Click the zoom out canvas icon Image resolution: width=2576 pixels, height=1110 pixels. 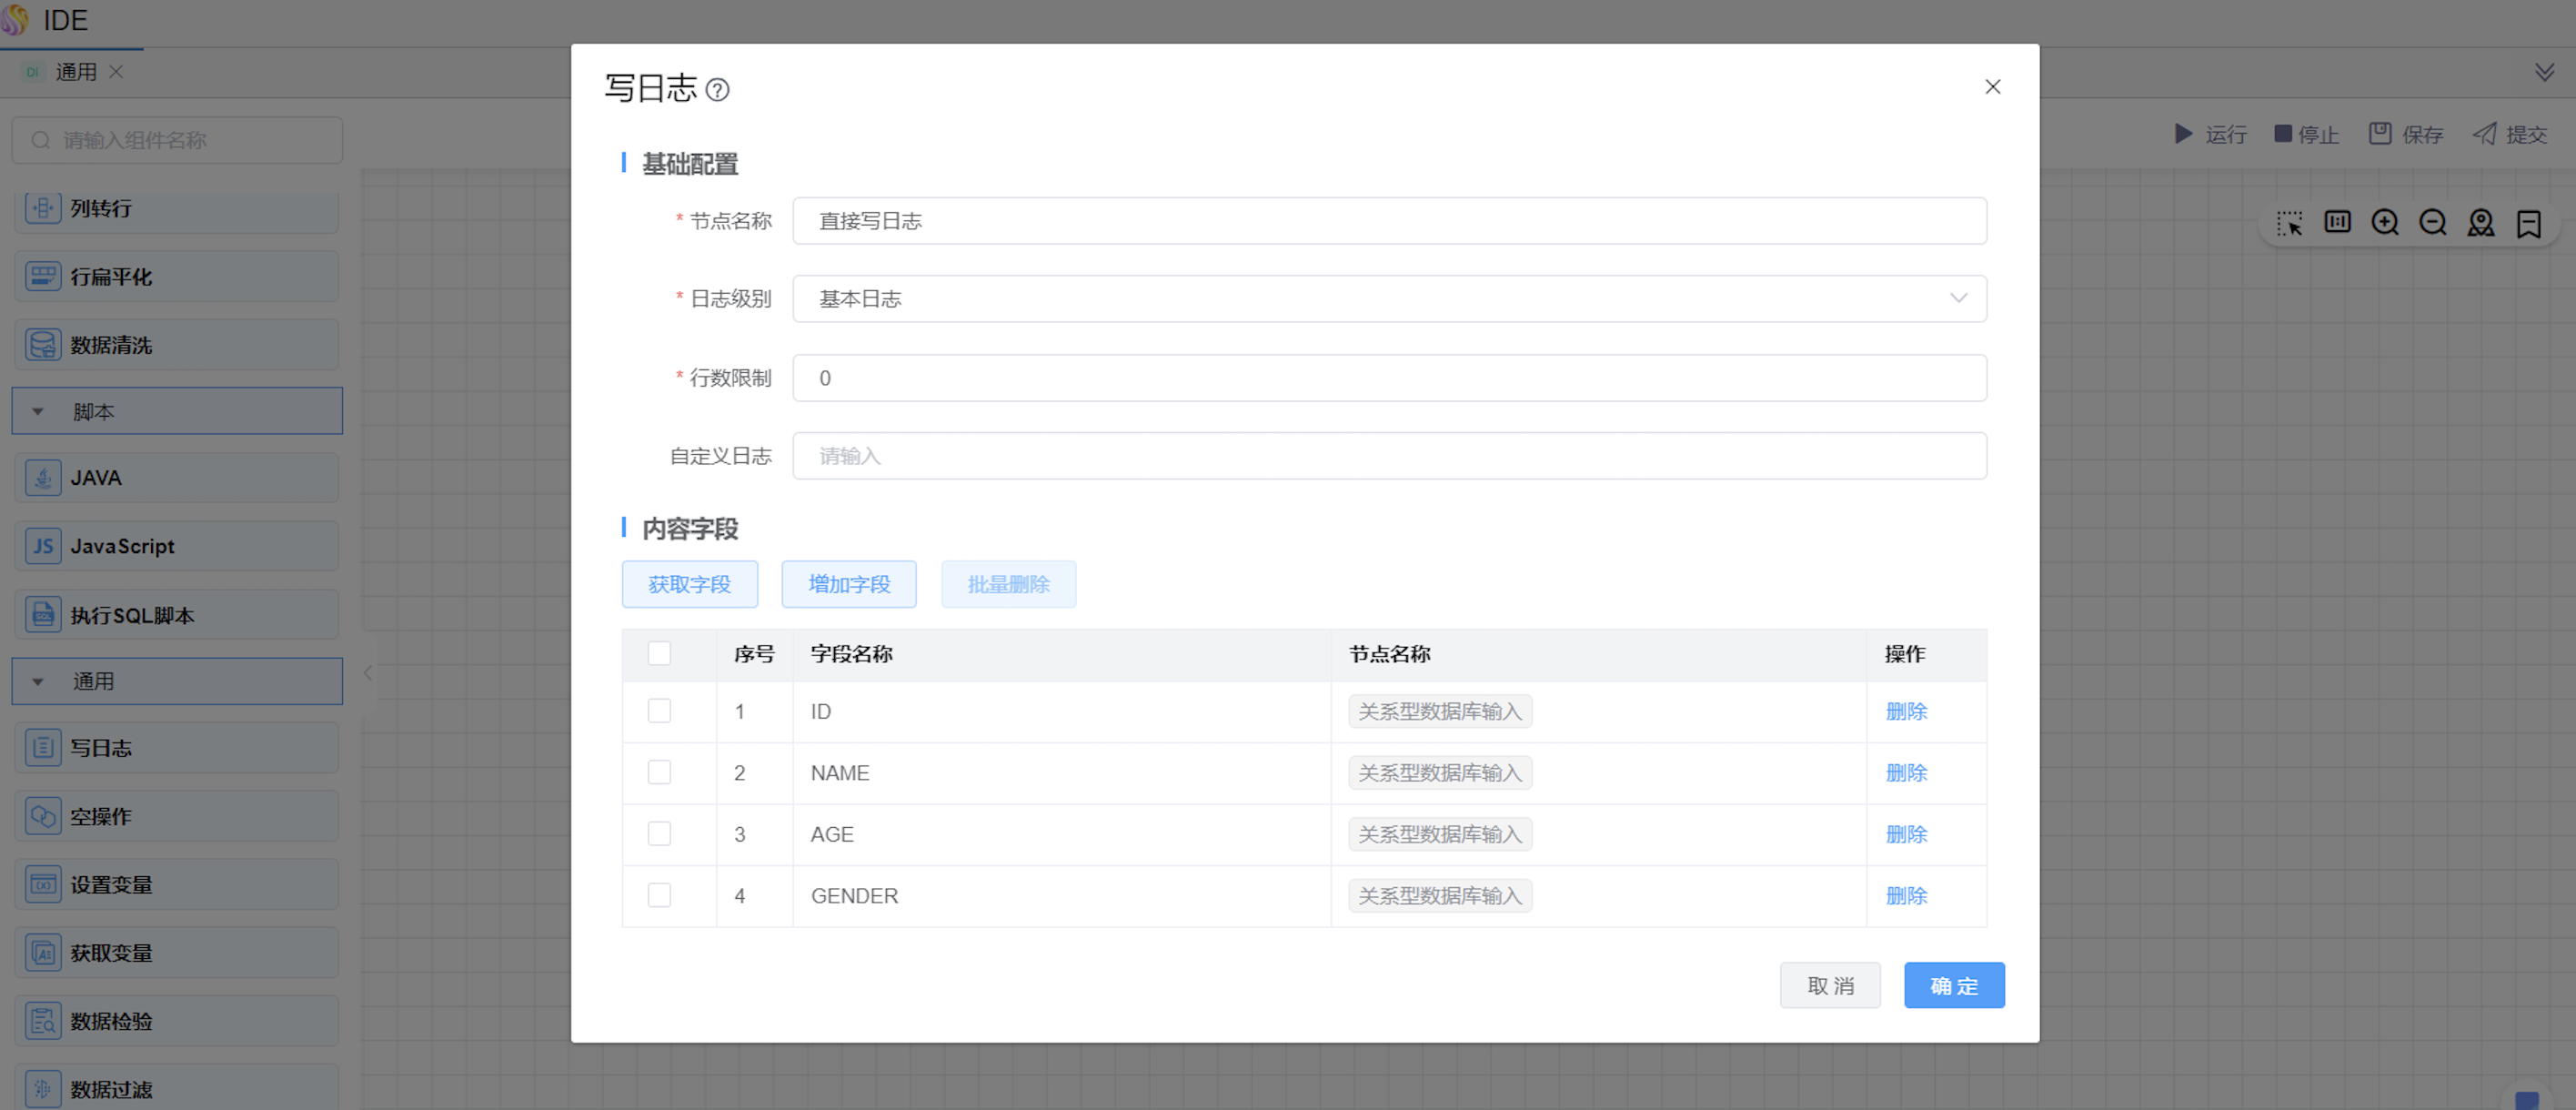tap(2432, 222)
